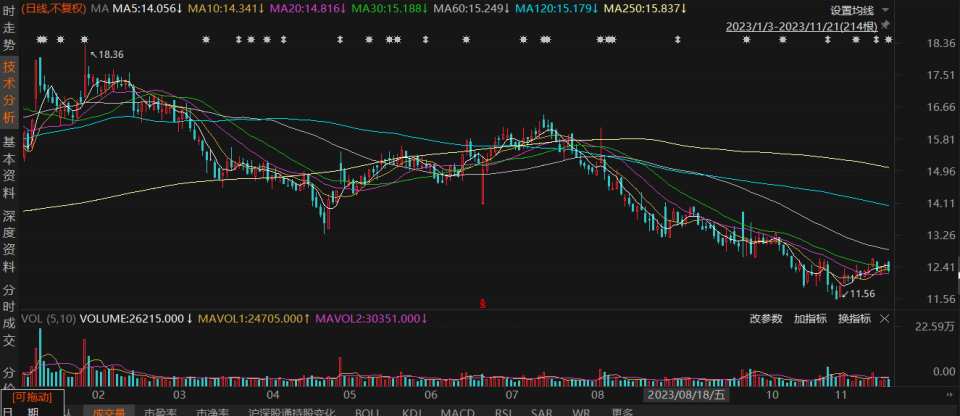Select the 技术分析 sidebar tab
The width and height of the screenshot is (960, 416).
click(x=9, y=92)
